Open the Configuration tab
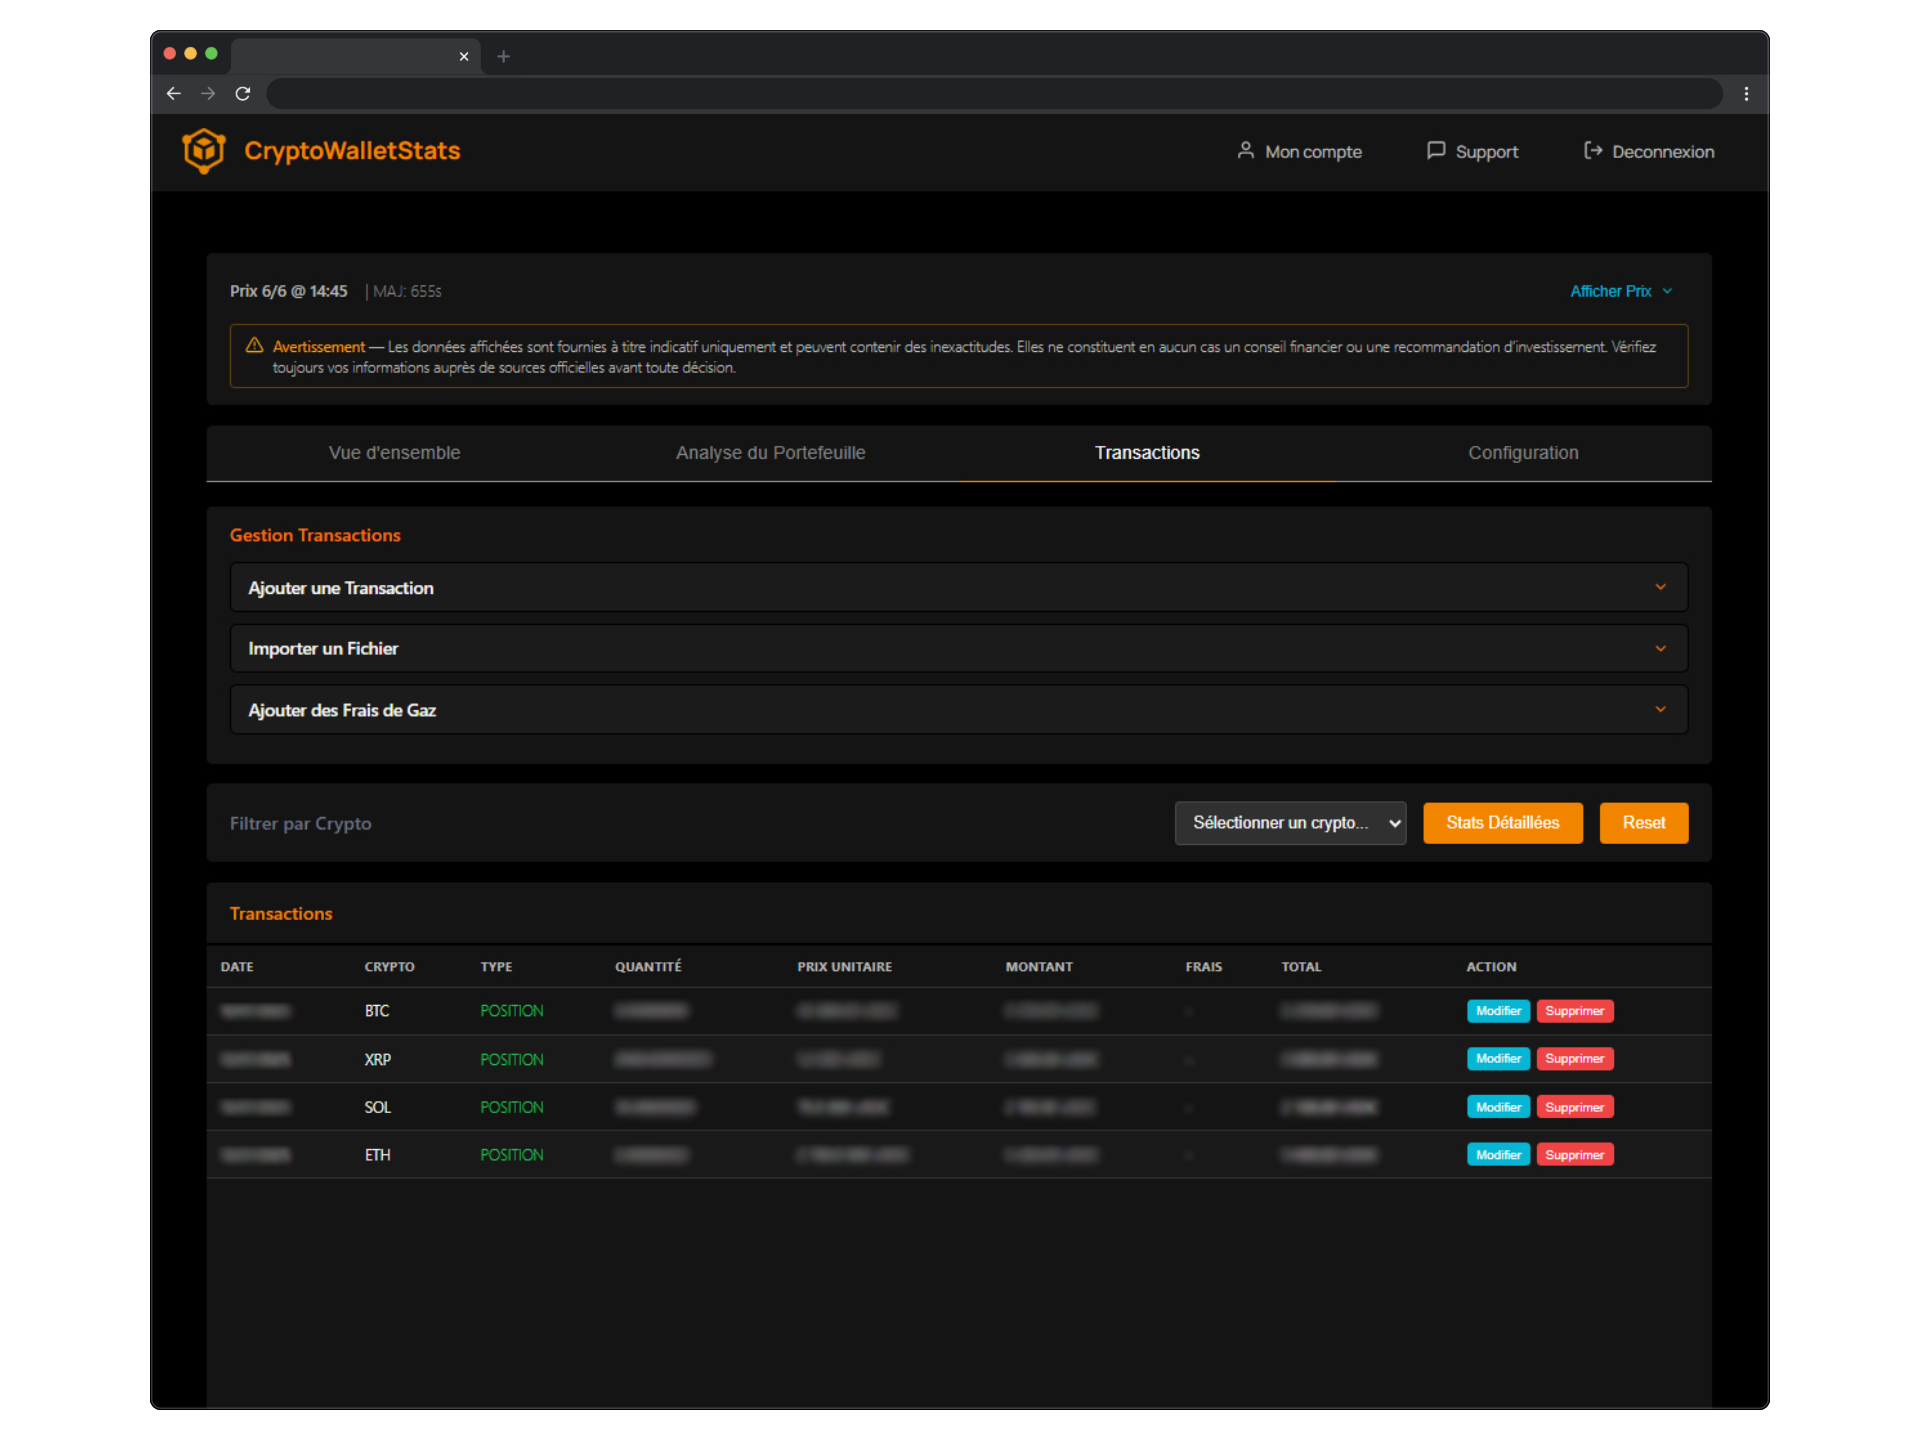 1522,453
